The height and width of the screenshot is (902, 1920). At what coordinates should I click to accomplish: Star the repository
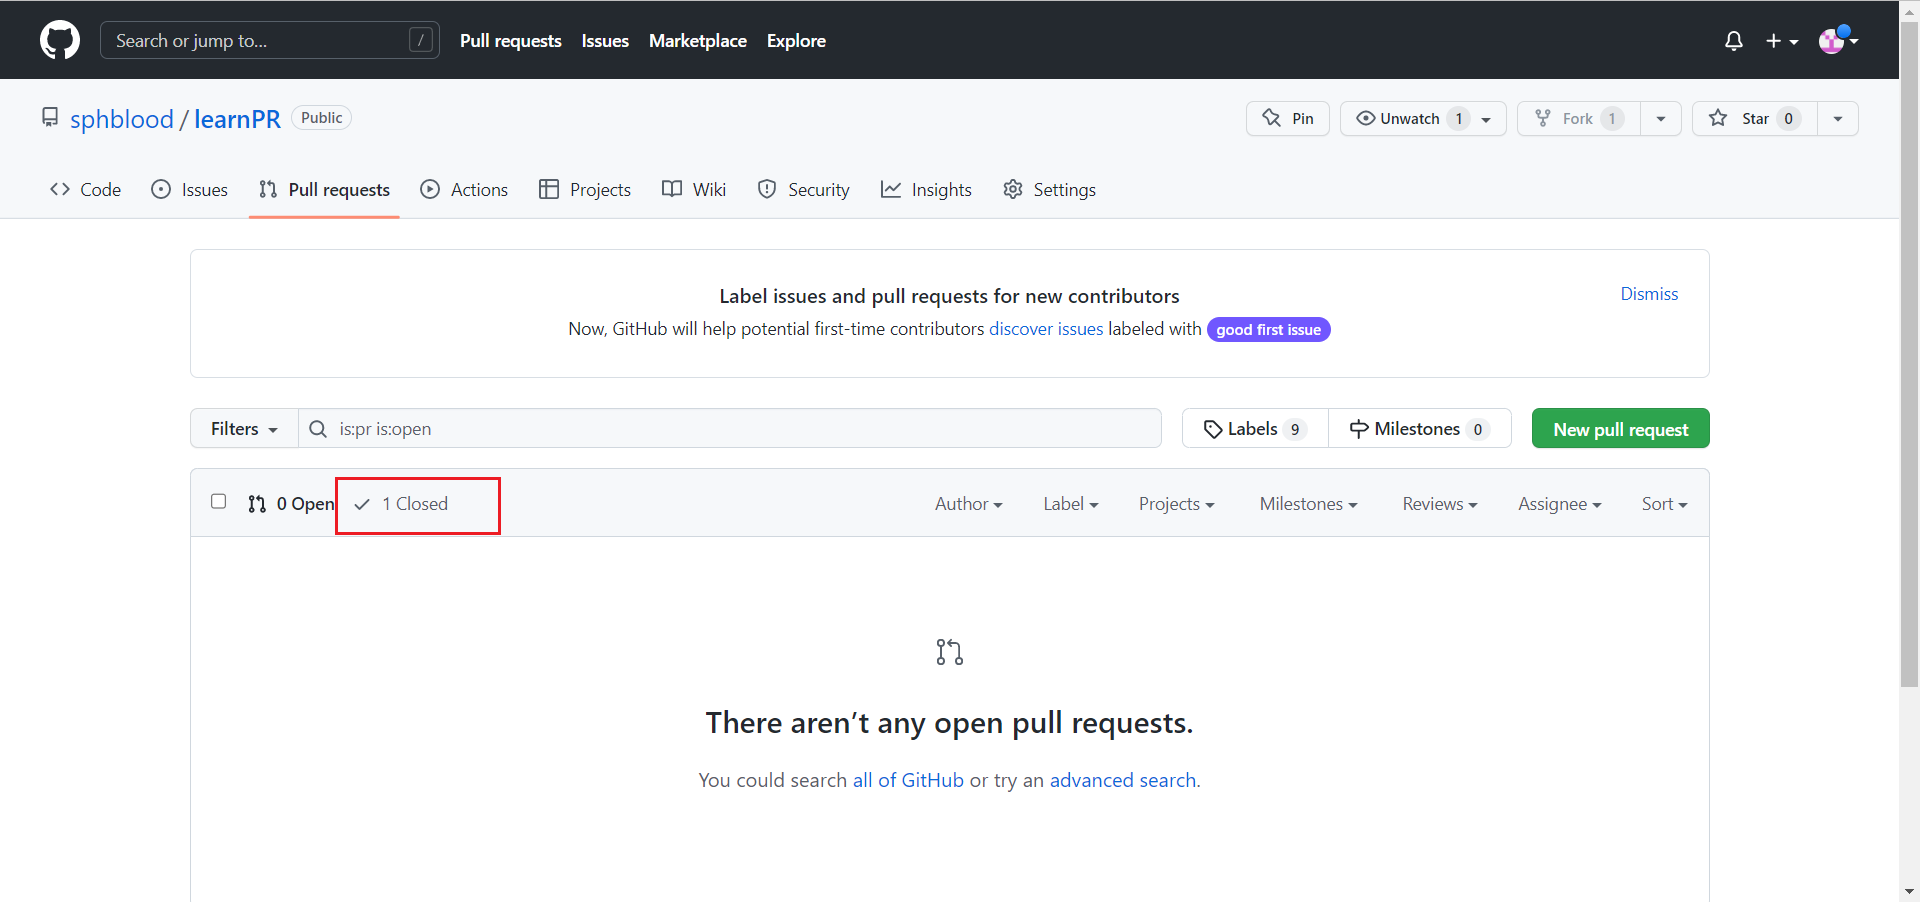1755,118
